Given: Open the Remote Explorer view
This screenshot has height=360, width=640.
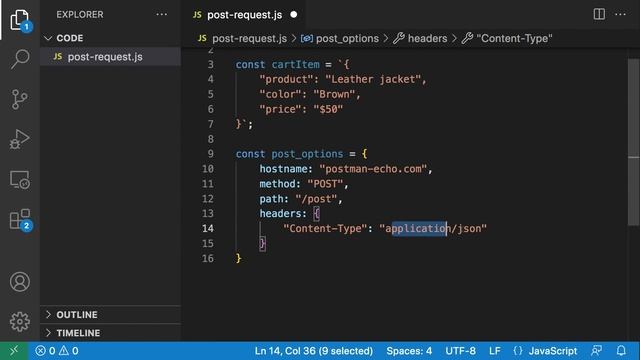Looking at the screenshot, I should (x=20, y=180).
